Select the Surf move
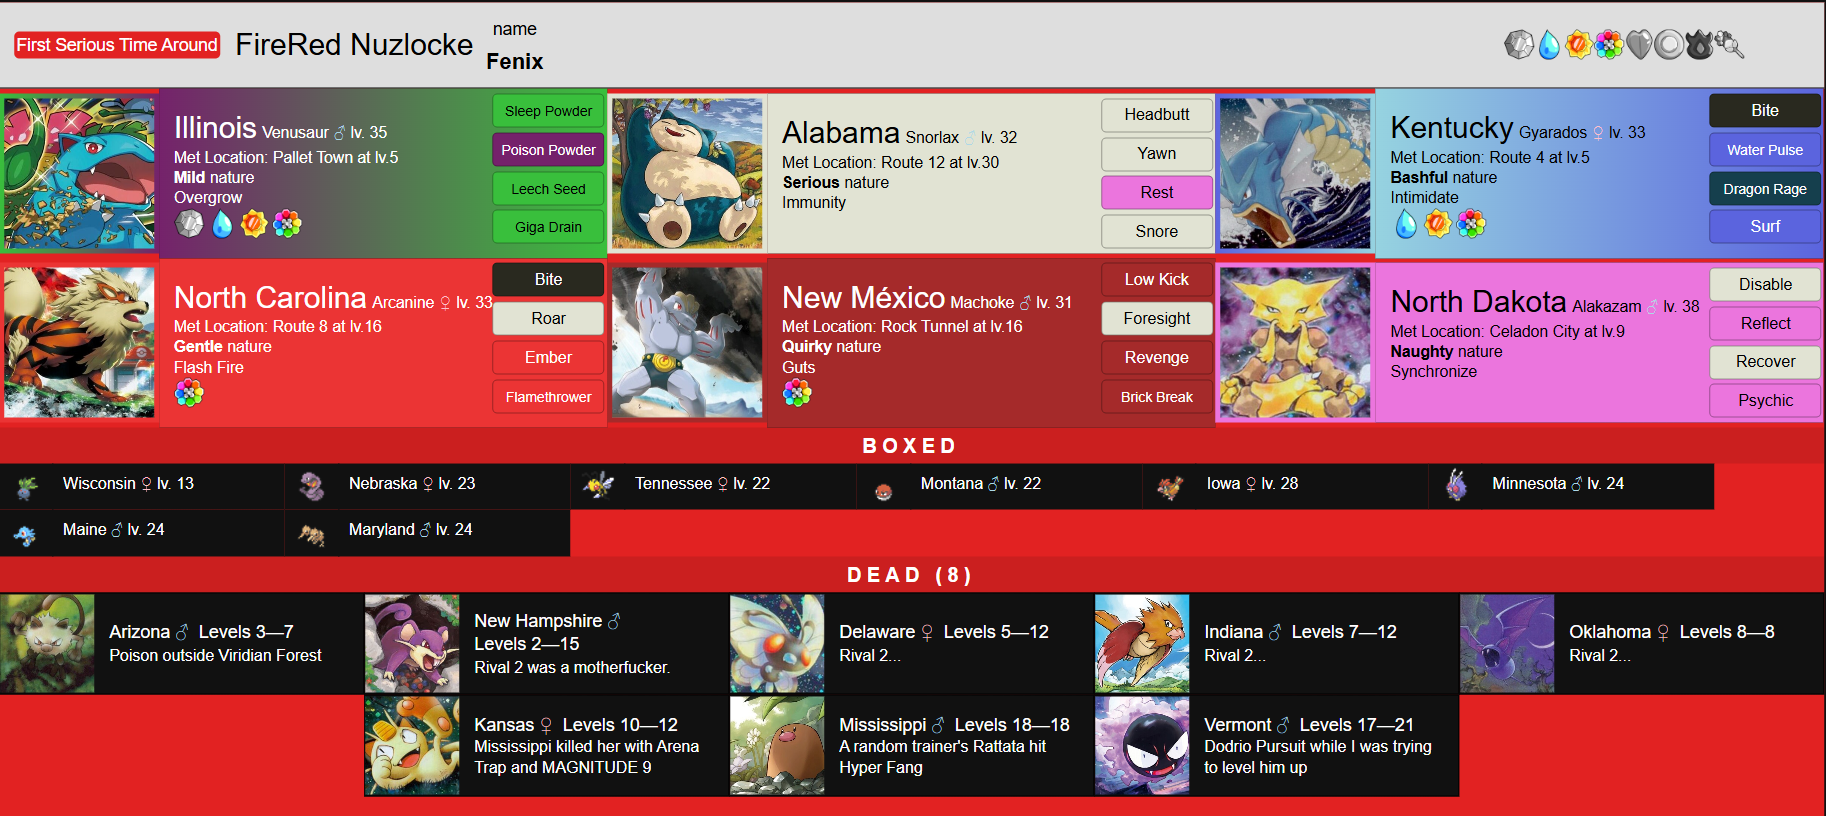Viewport: 1826px width, 816px height. point(1765,227)
